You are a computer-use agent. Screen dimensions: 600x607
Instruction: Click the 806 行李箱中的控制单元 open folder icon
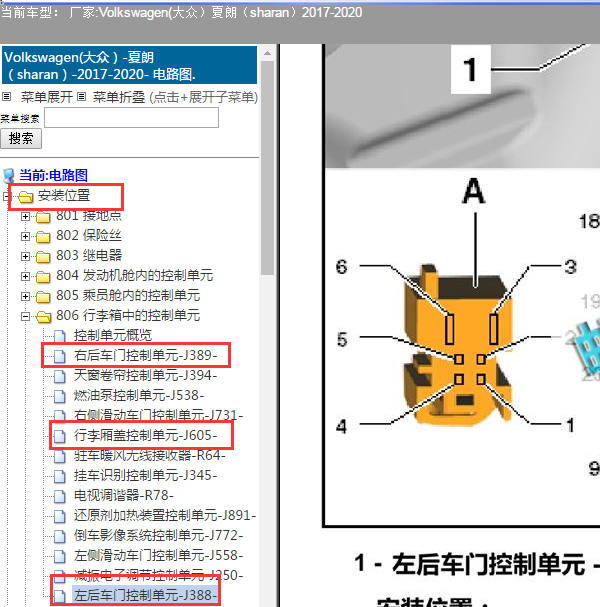point(43,317)
